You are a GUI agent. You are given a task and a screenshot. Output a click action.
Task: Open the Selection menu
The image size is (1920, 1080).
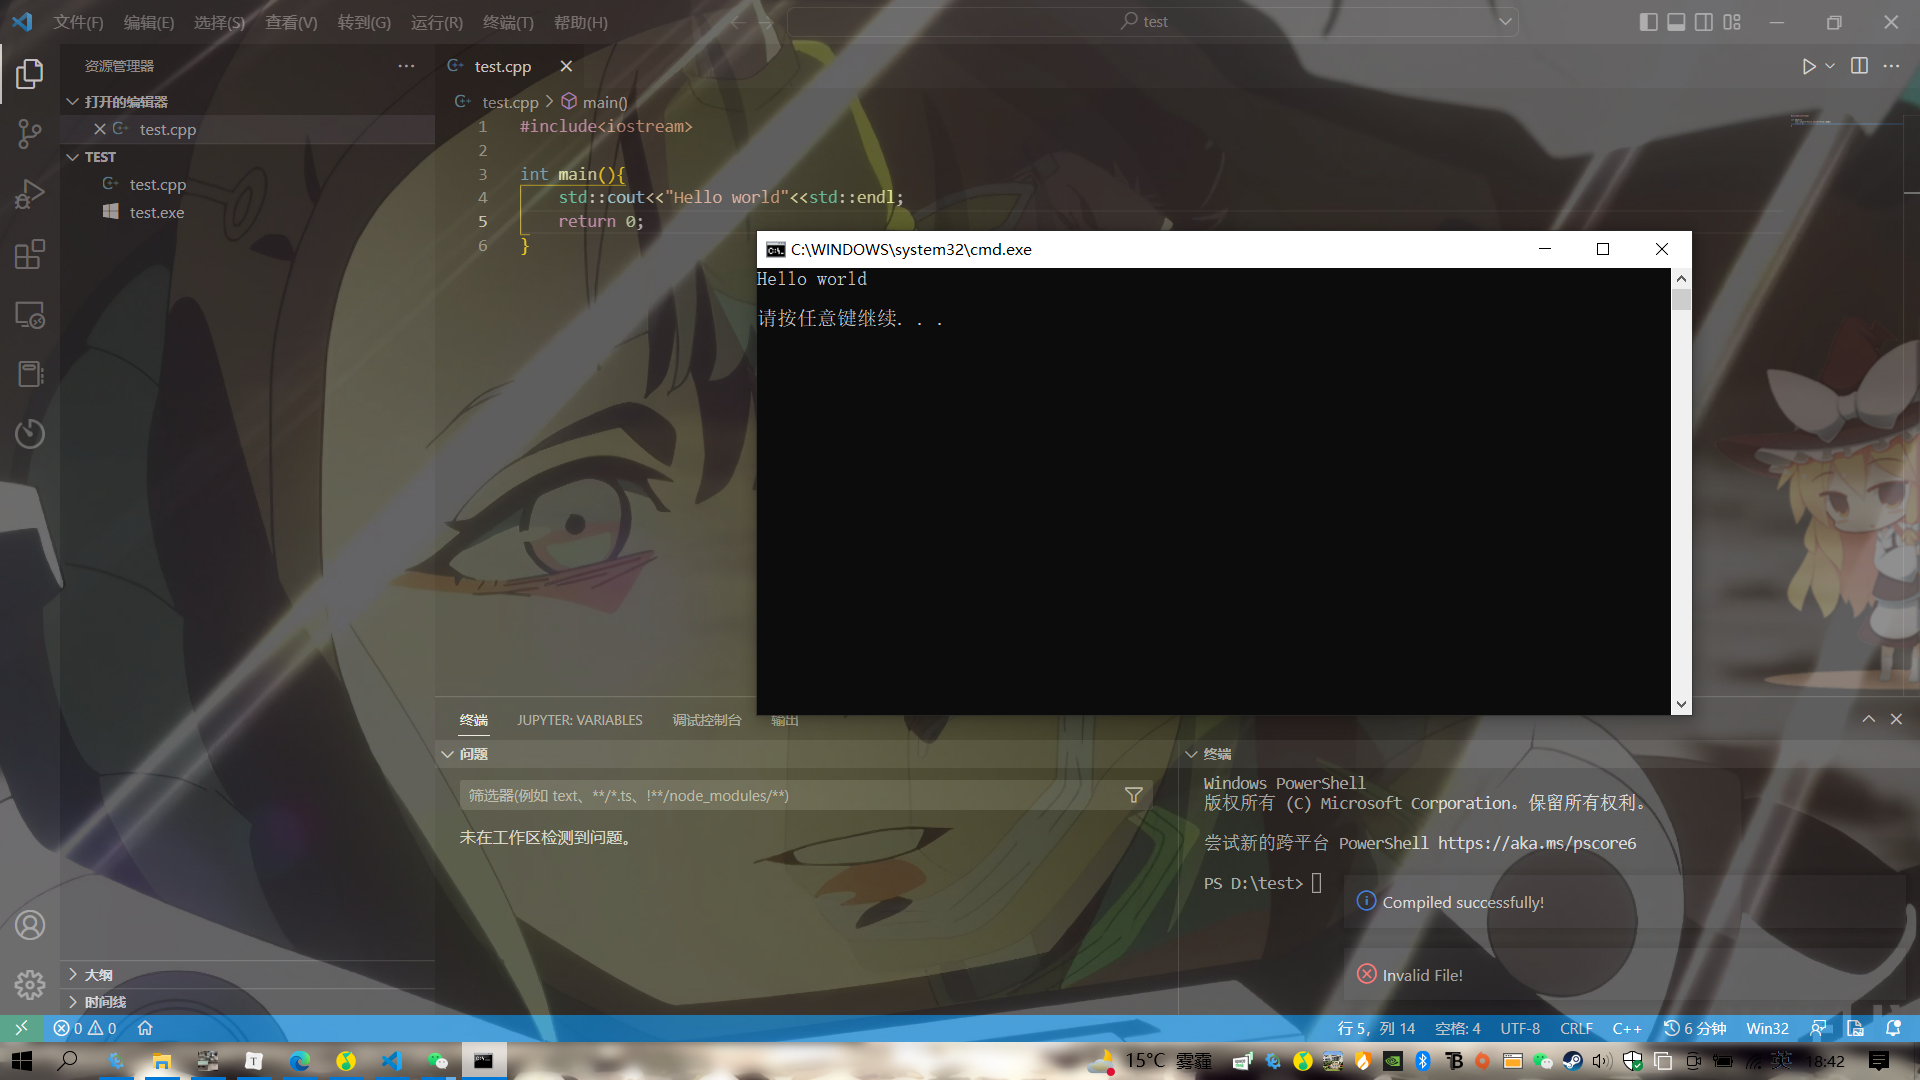(x=219, y=22)
